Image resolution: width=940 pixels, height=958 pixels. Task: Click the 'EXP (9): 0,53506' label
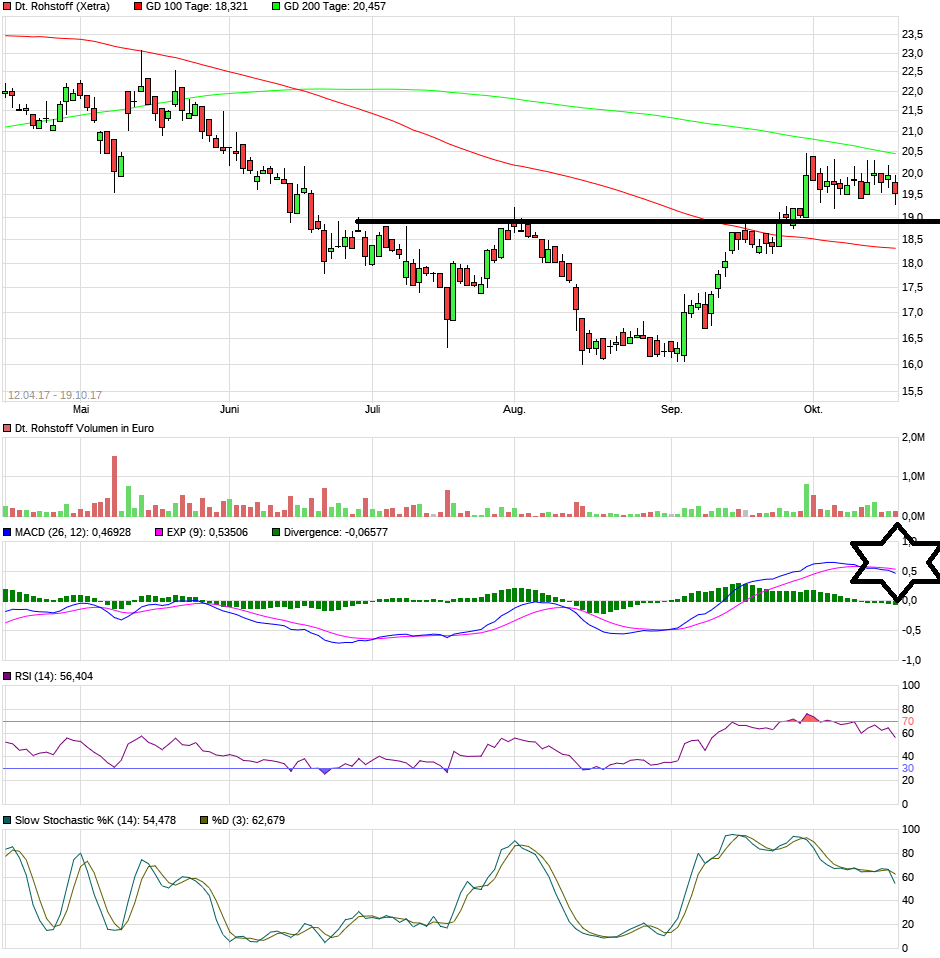click(208, 532)
